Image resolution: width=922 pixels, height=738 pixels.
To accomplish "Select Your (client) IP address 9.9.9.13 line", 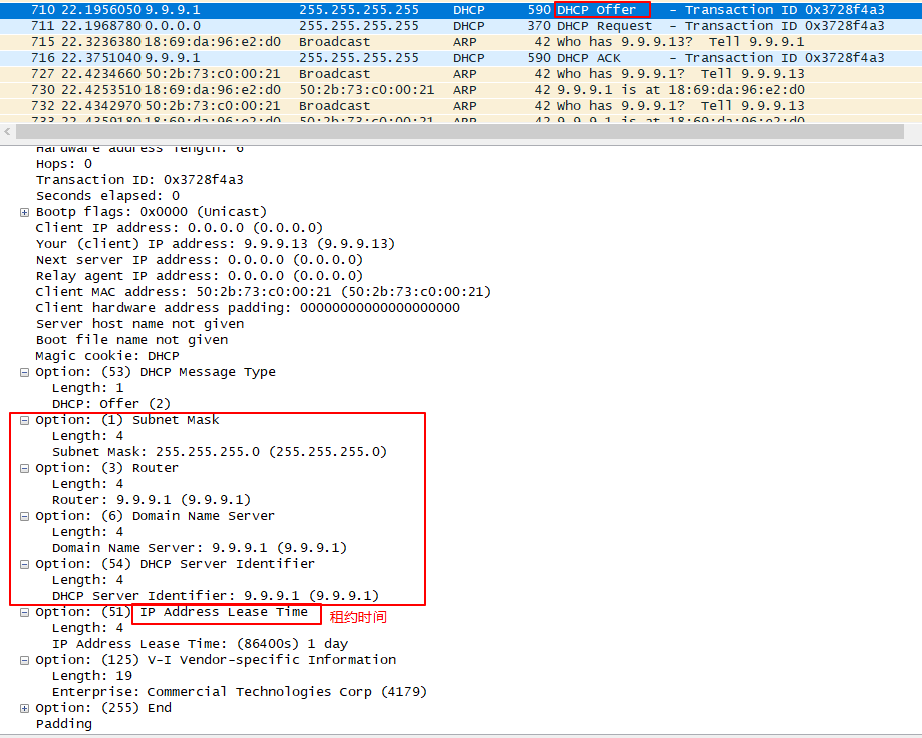I will pos(215,244).
